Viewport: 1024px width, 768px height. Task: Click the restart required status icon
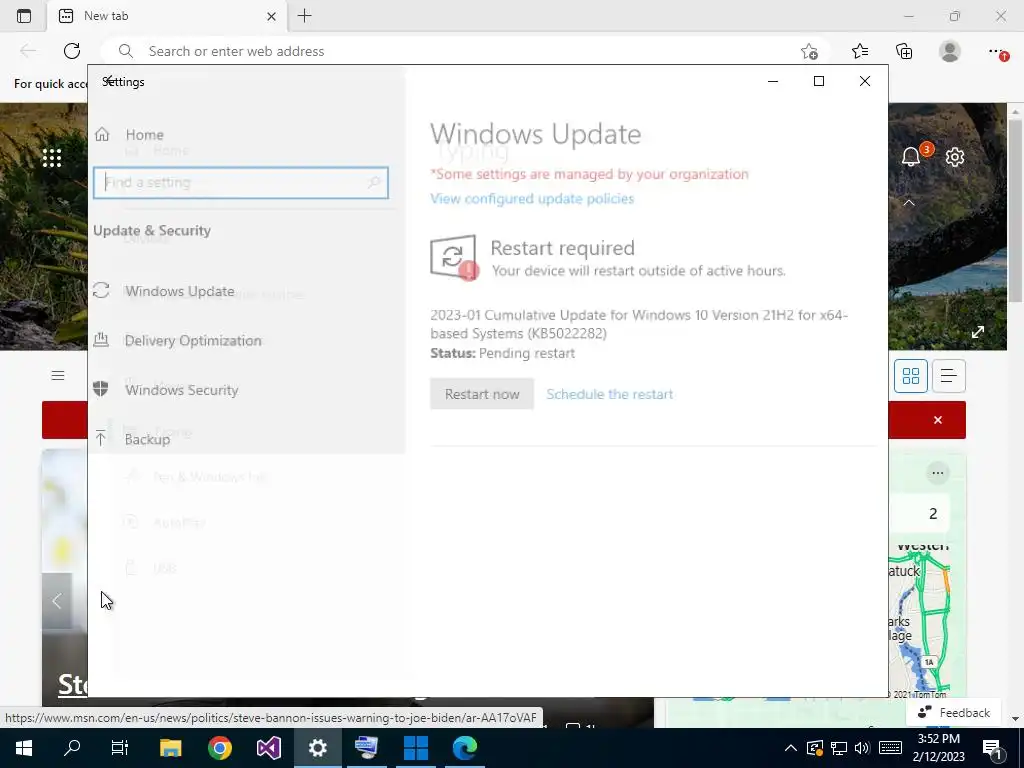coord(454,257)
